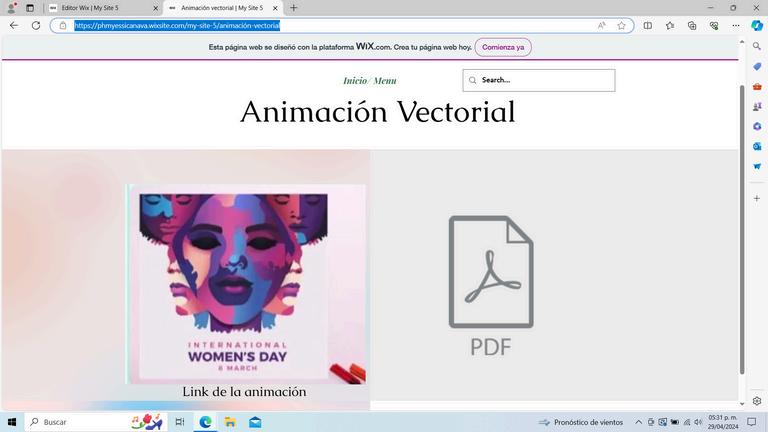Open the sidebar search tool
This screenshot has height=432, width=768.
(x=757, y=46)
